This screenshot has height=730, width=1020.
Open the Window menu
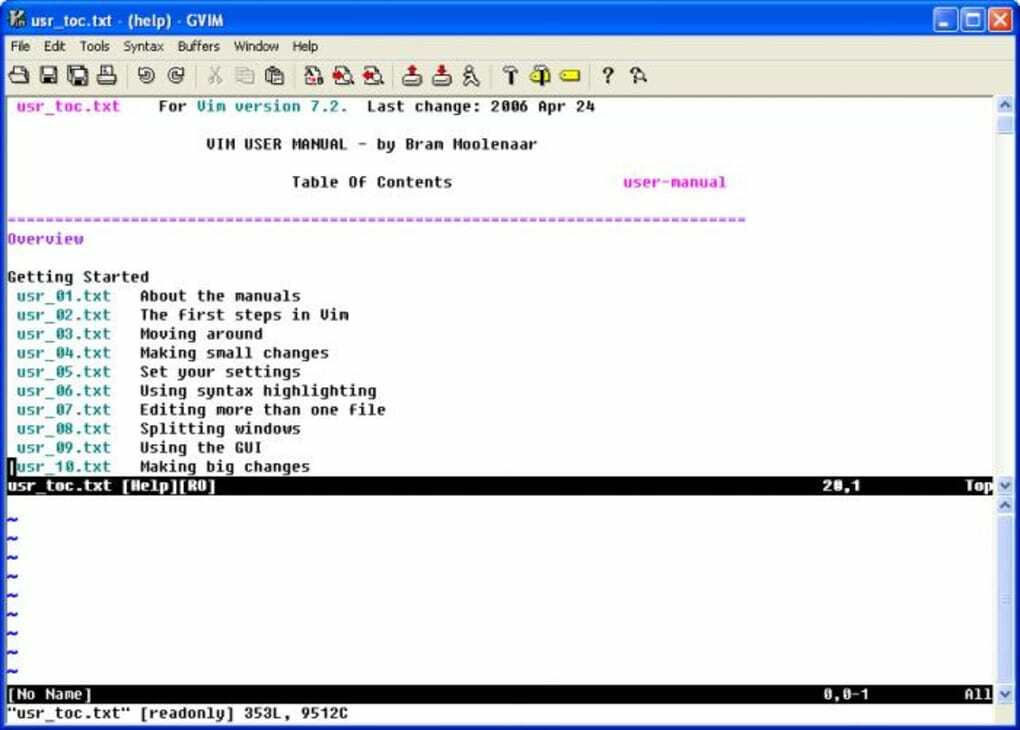coord(256,46)
